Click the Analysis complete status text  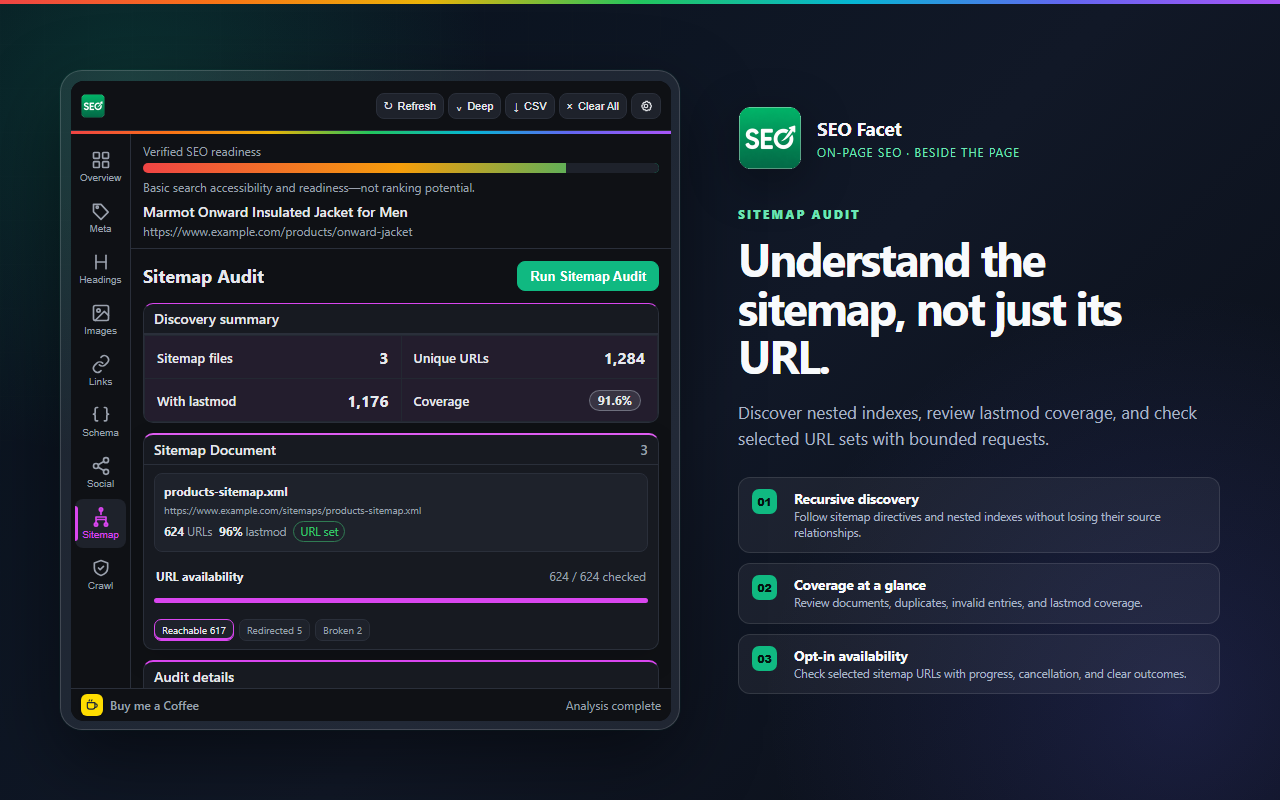613,706
